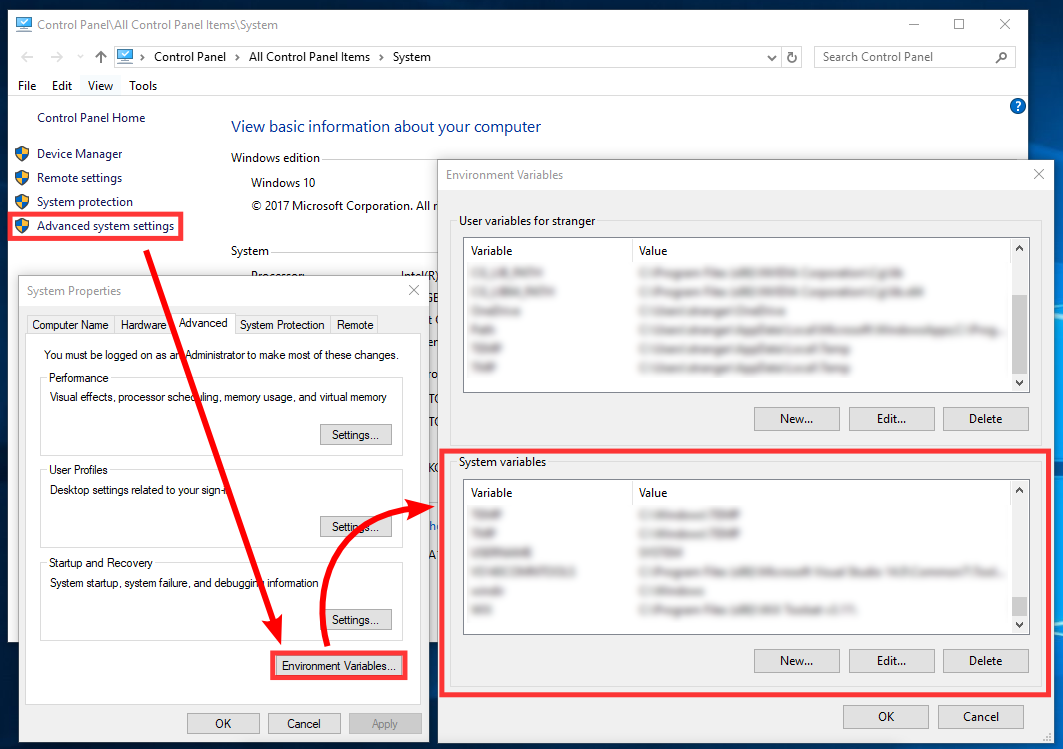The image size is (1063, 749).
Task: Sort user variables by Value column header
Action: (820, 251)
